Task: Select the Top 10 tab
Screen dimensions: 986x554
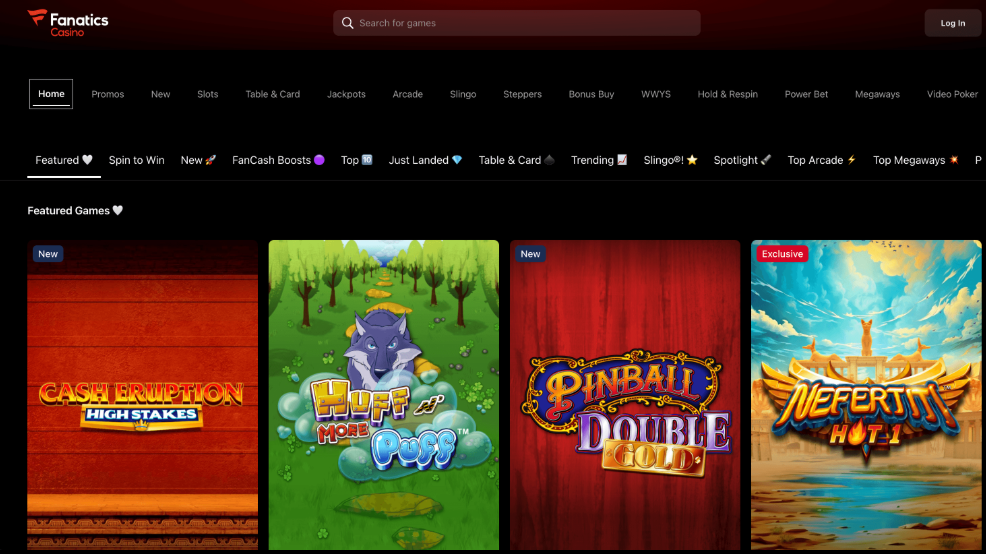Action: coord(357,160)
